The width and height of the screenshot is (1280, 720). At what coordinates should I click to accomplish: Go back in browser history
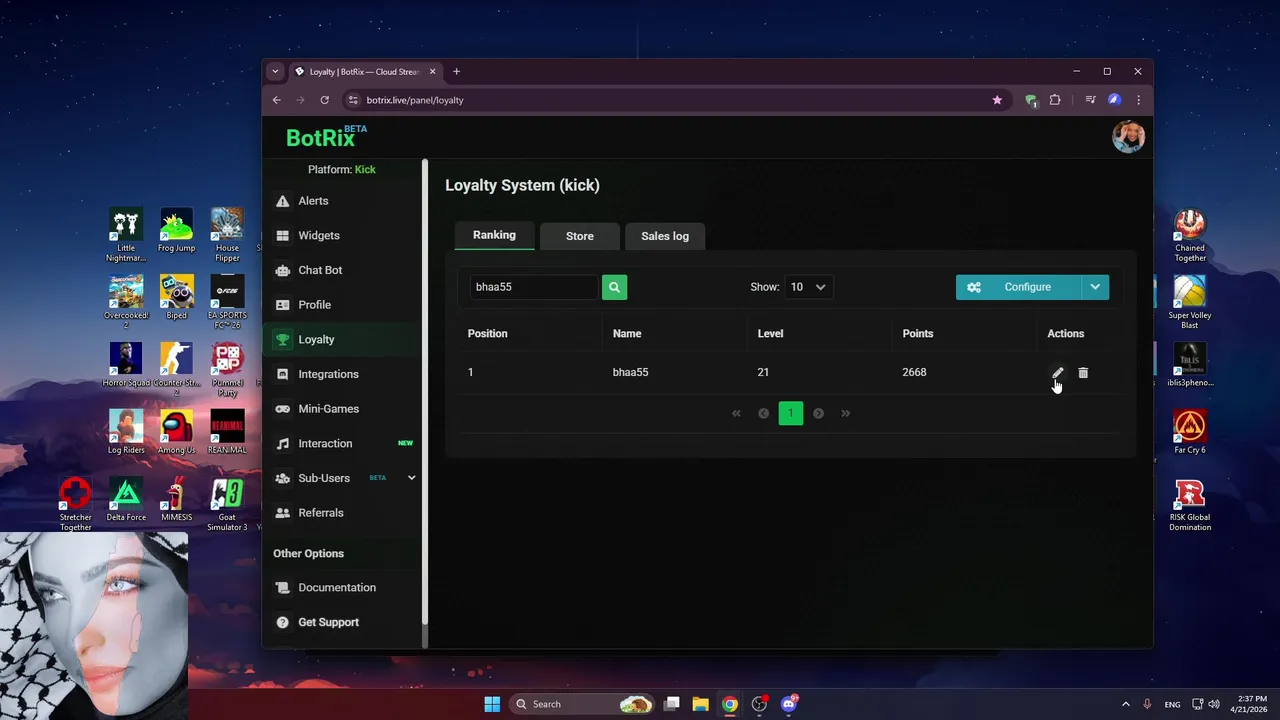click(x=277, y=100)
